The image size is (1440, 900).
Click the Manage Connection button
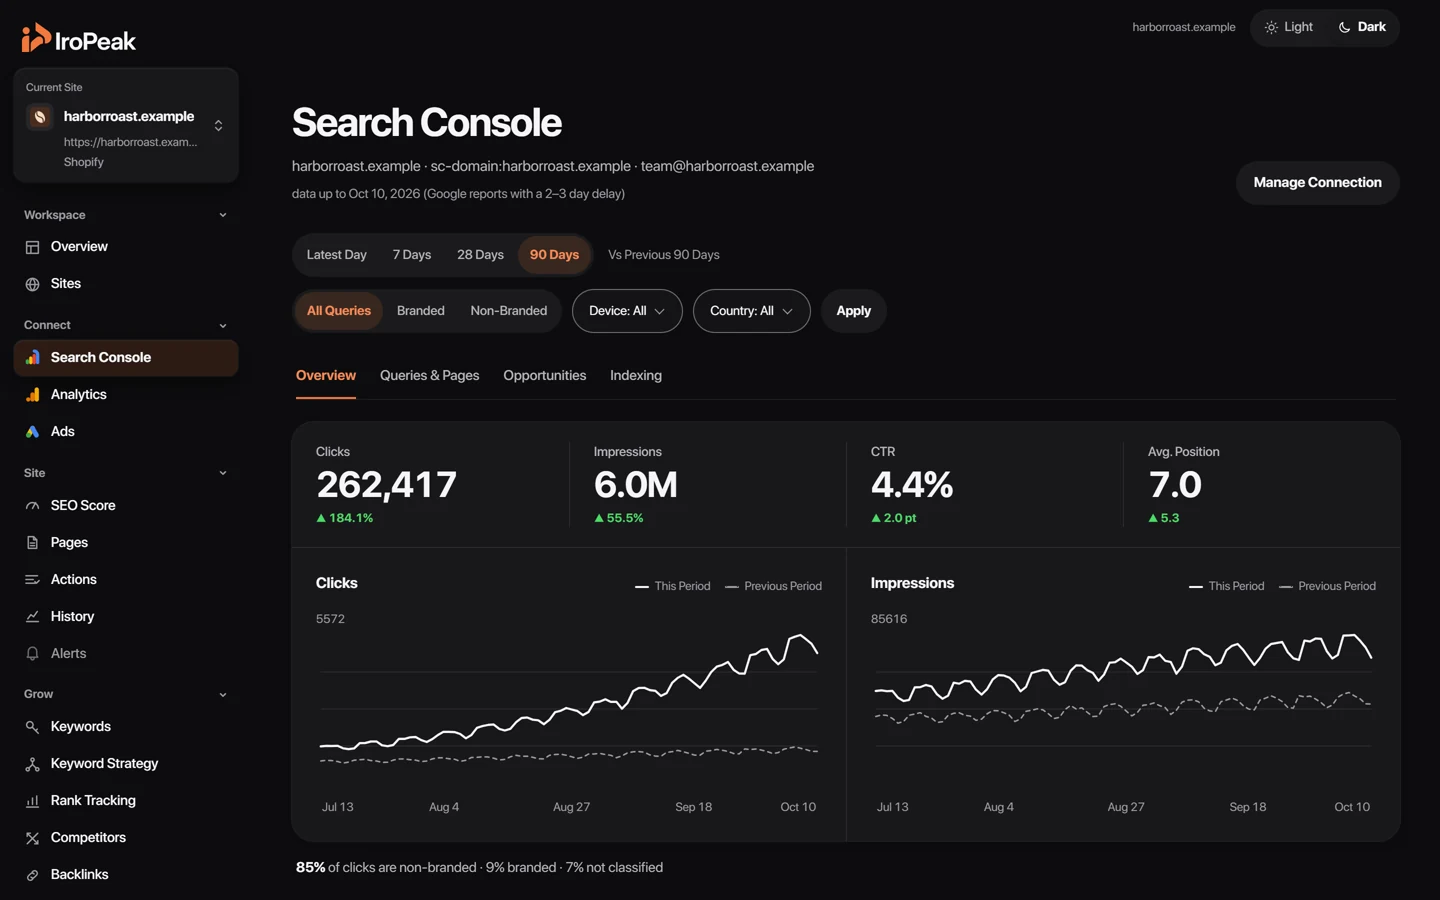click(1317, 183)
